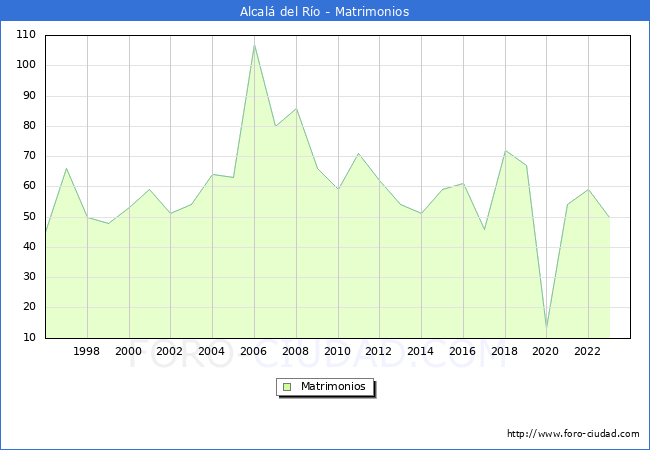Select the green Matrimonios legend swatch
Screen dimensions: 650x450
coord(287,387)
